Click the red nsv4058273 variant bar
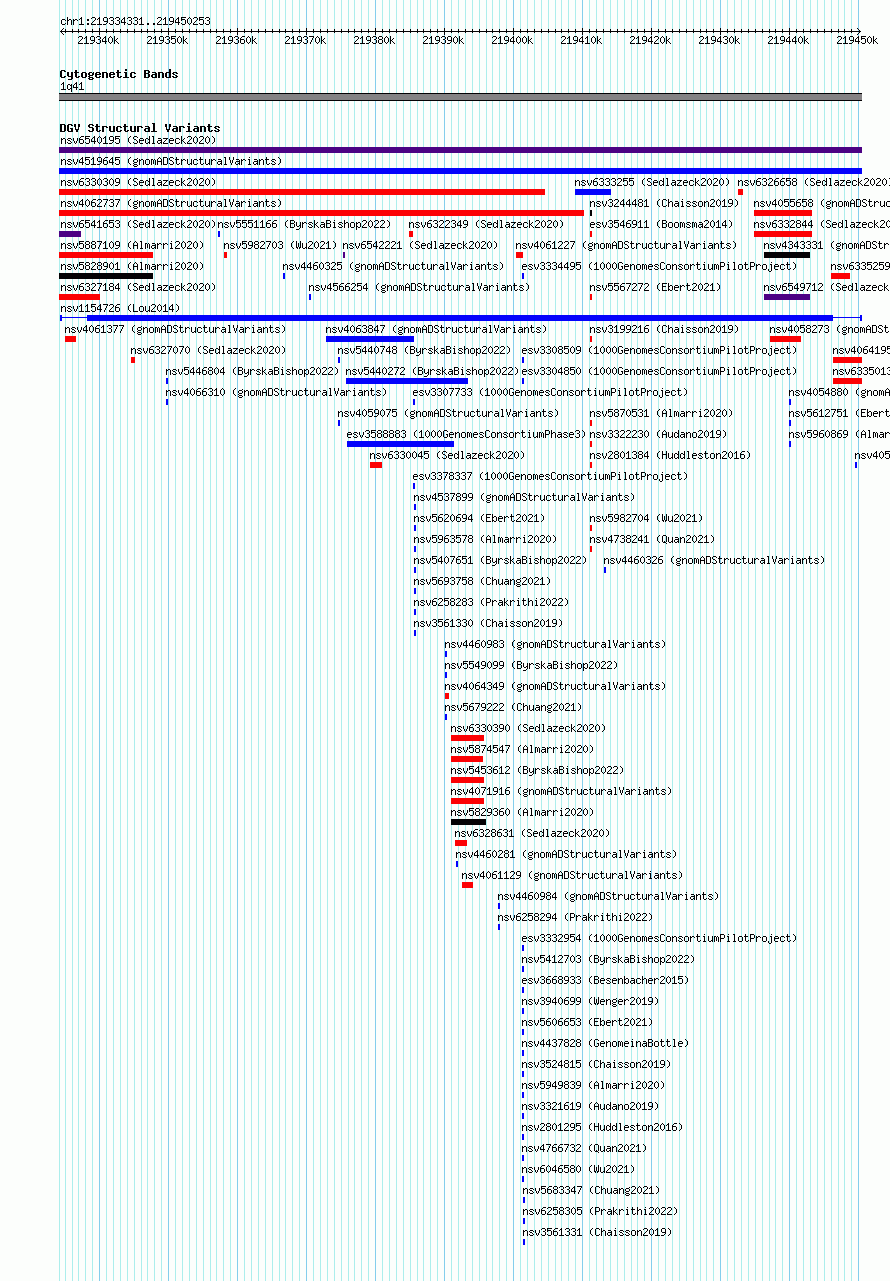This screenshot has height=1281, width=890. click(785, 339)
